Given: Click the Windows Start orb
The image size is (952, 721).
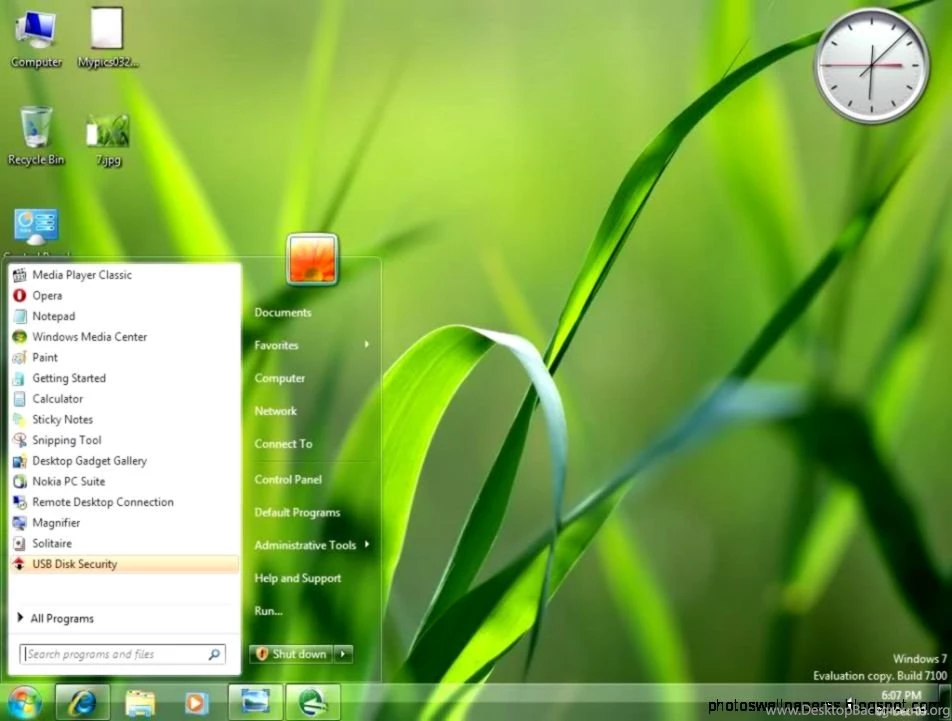Looking at the screenshot, I should 24,703.
